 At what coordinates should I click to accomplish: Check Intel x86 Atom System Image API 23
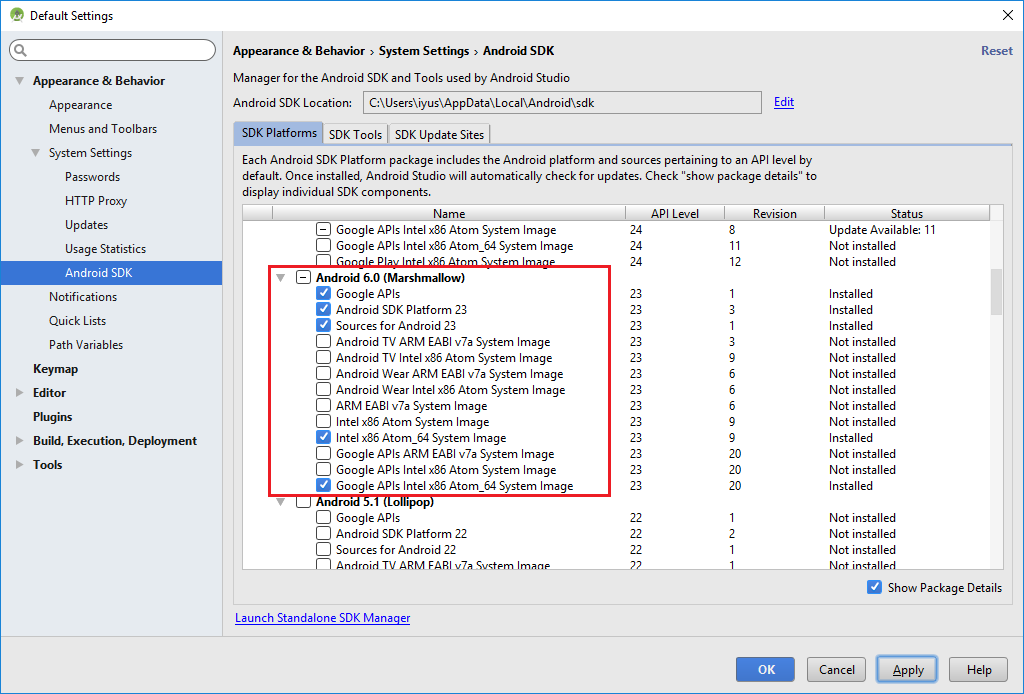[x=323, y=422]
